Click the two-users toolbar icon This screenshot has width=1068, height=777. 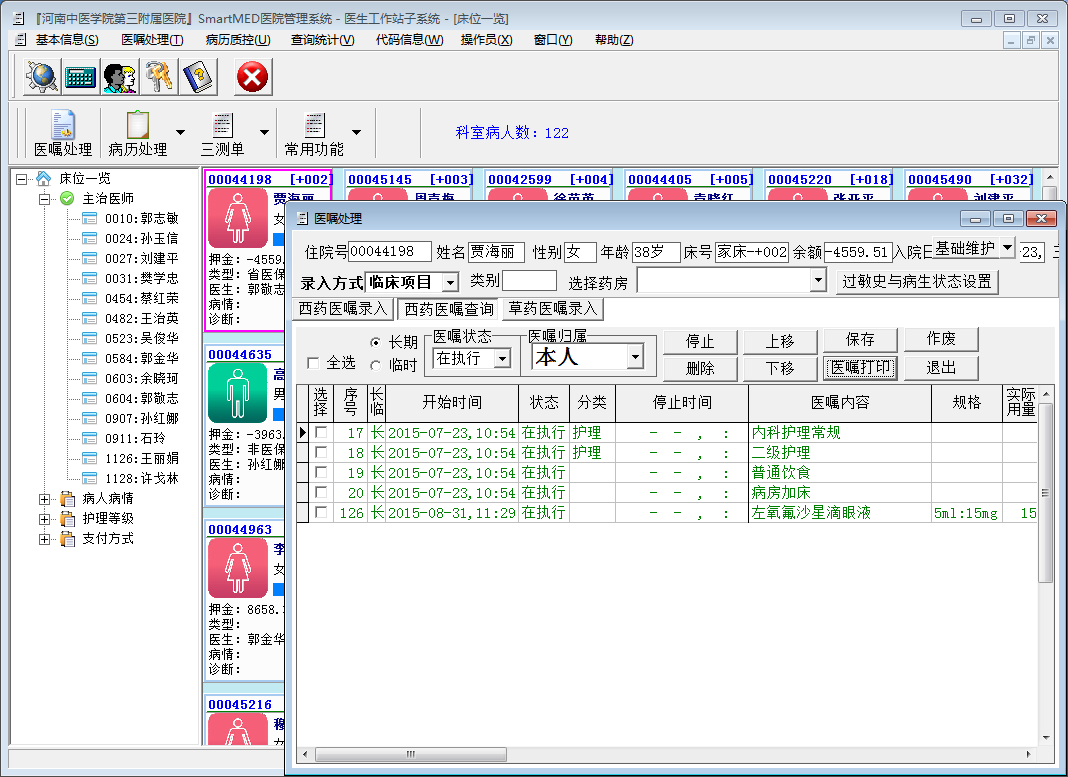pos(120,76)
